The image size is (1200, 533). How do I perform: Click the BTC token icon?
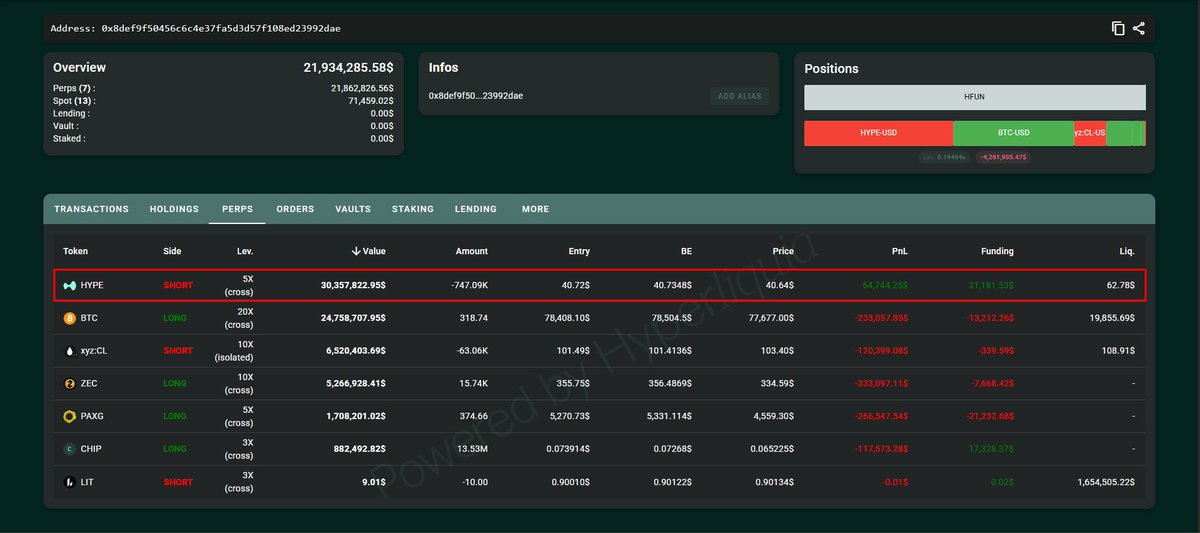pyautogui.click(x=70, y=318)
